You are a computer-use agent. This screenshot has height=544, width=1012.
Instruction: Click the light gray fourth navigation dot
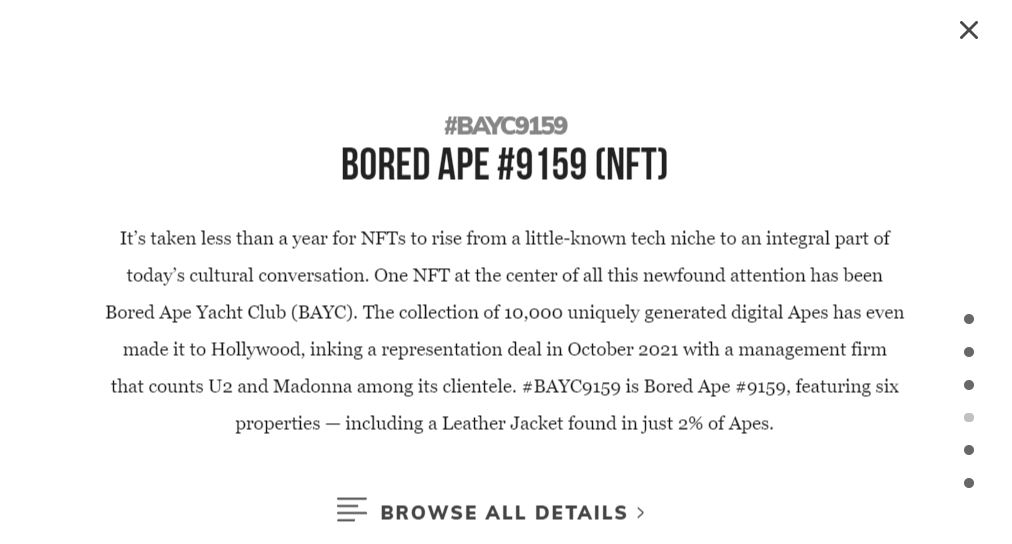[x=968, y=417]
